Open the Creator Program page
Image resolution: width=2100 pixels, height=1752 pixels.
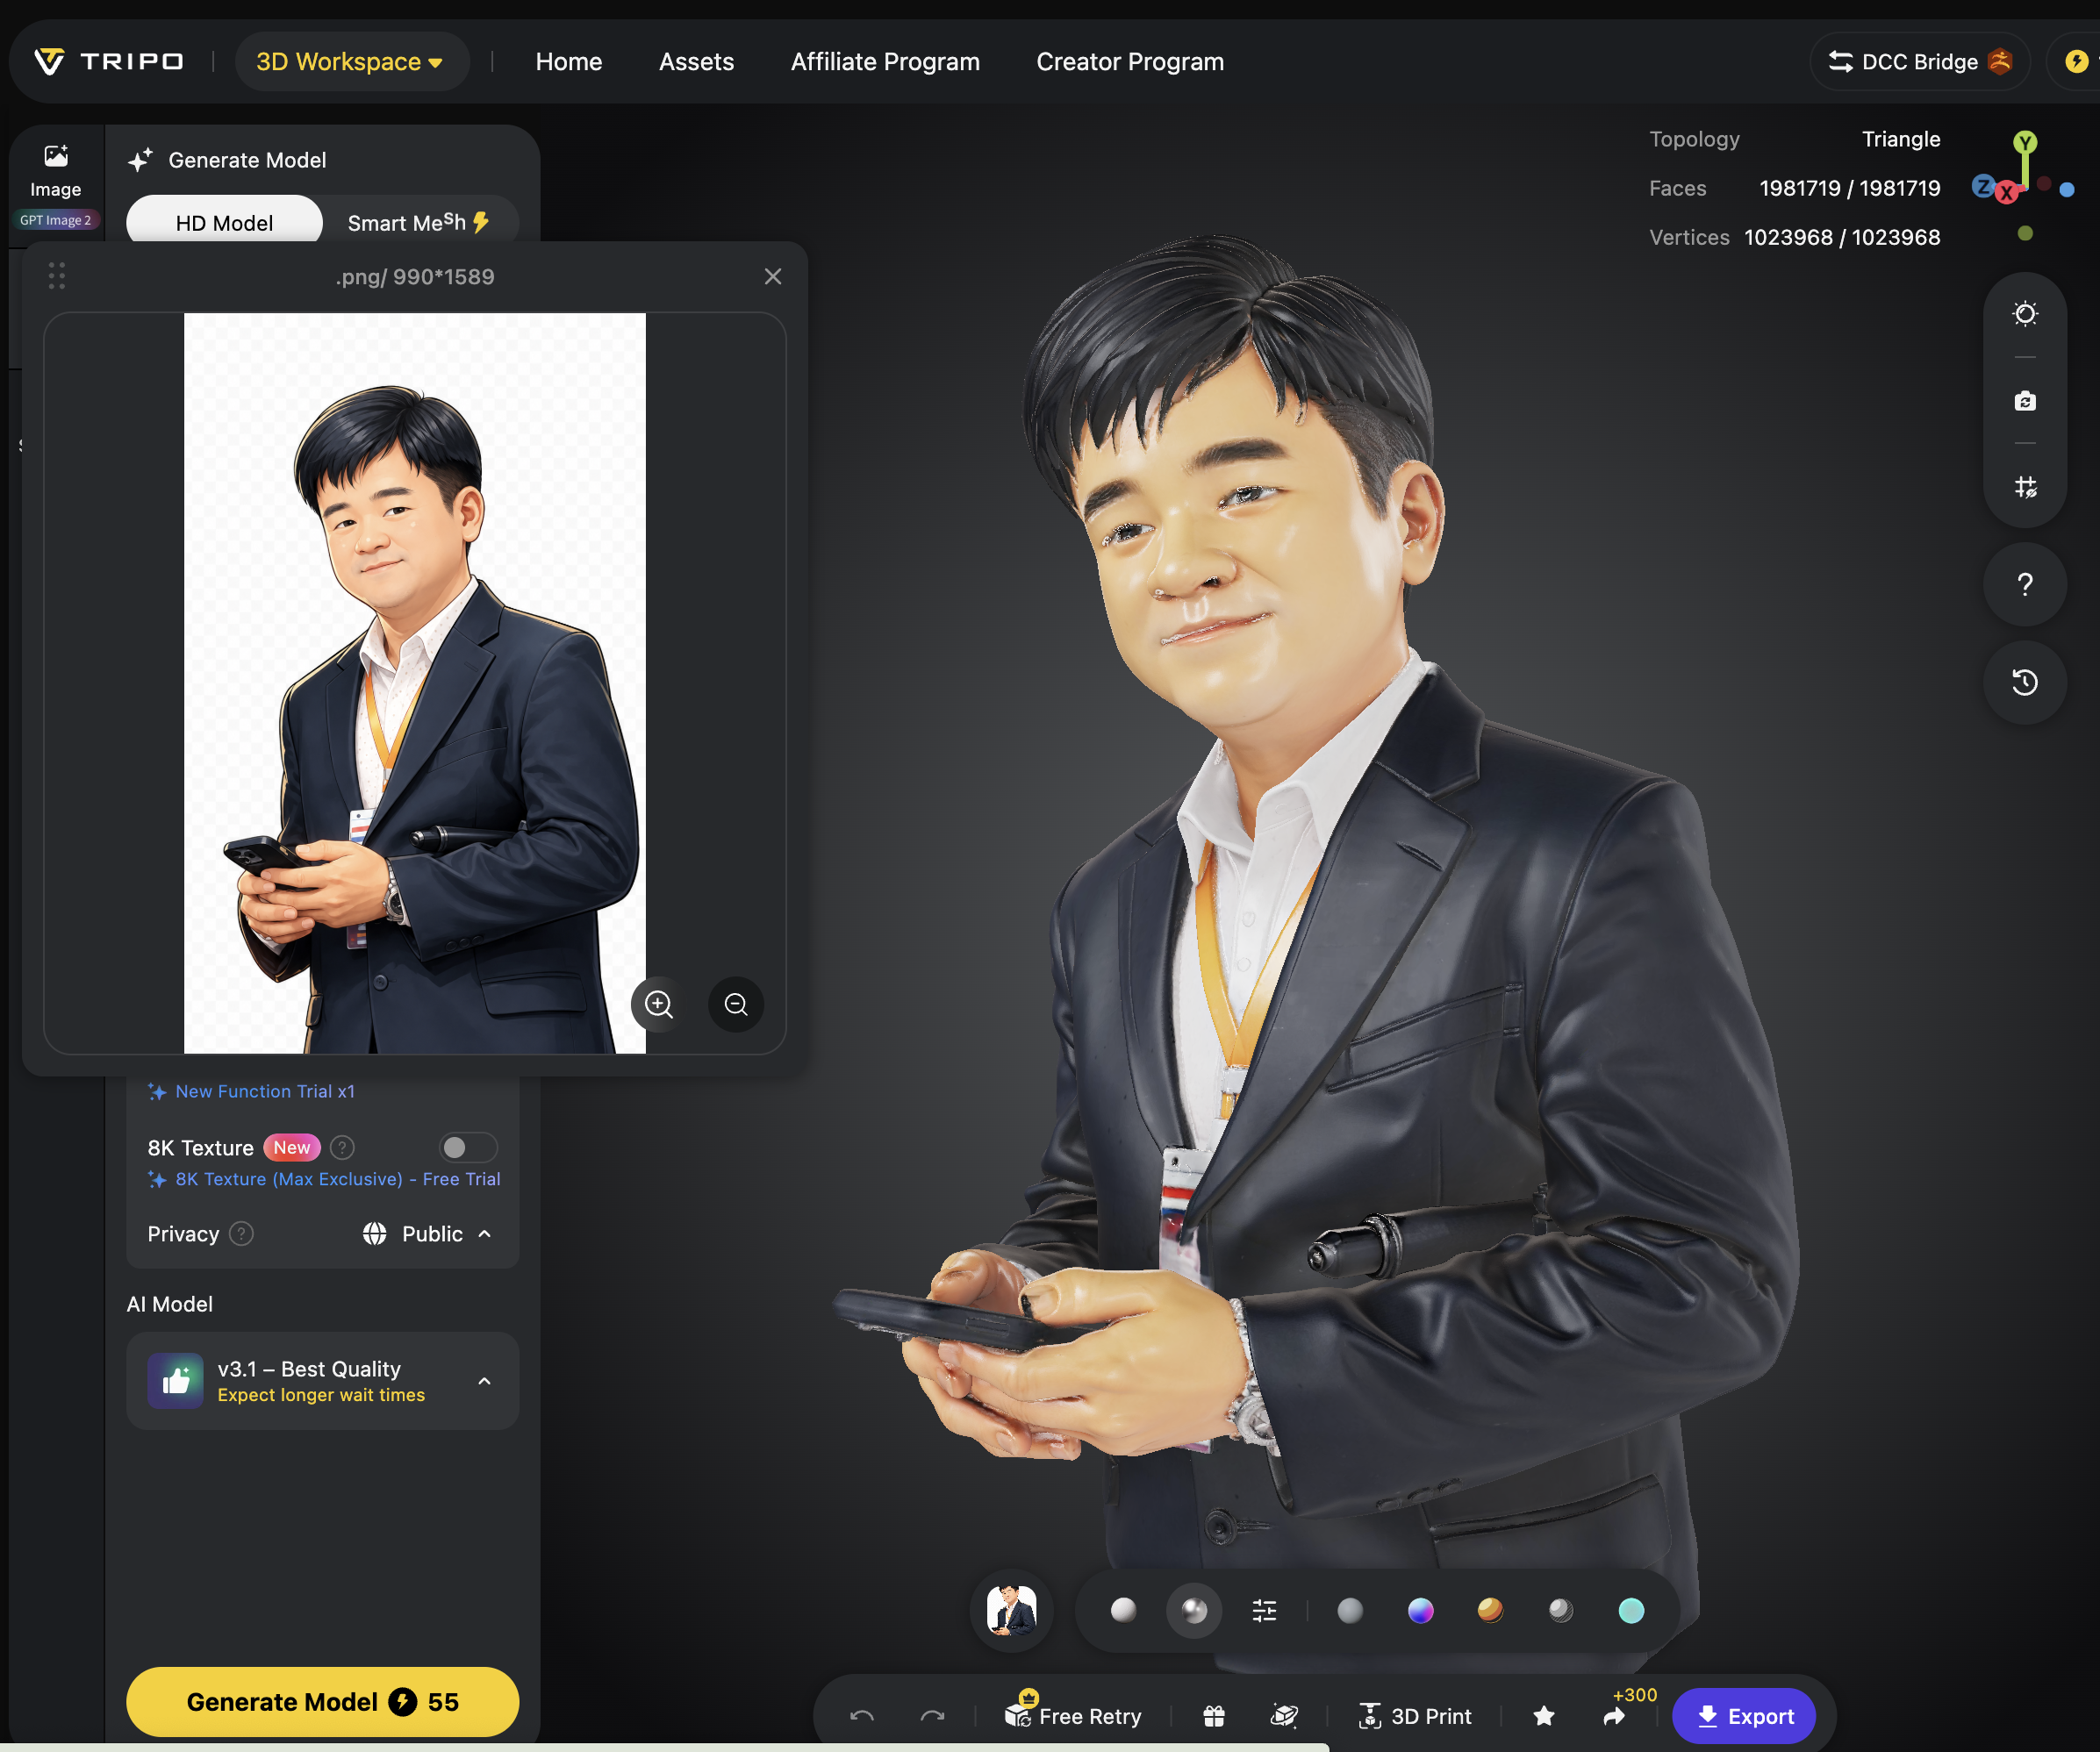(1130, 62)
